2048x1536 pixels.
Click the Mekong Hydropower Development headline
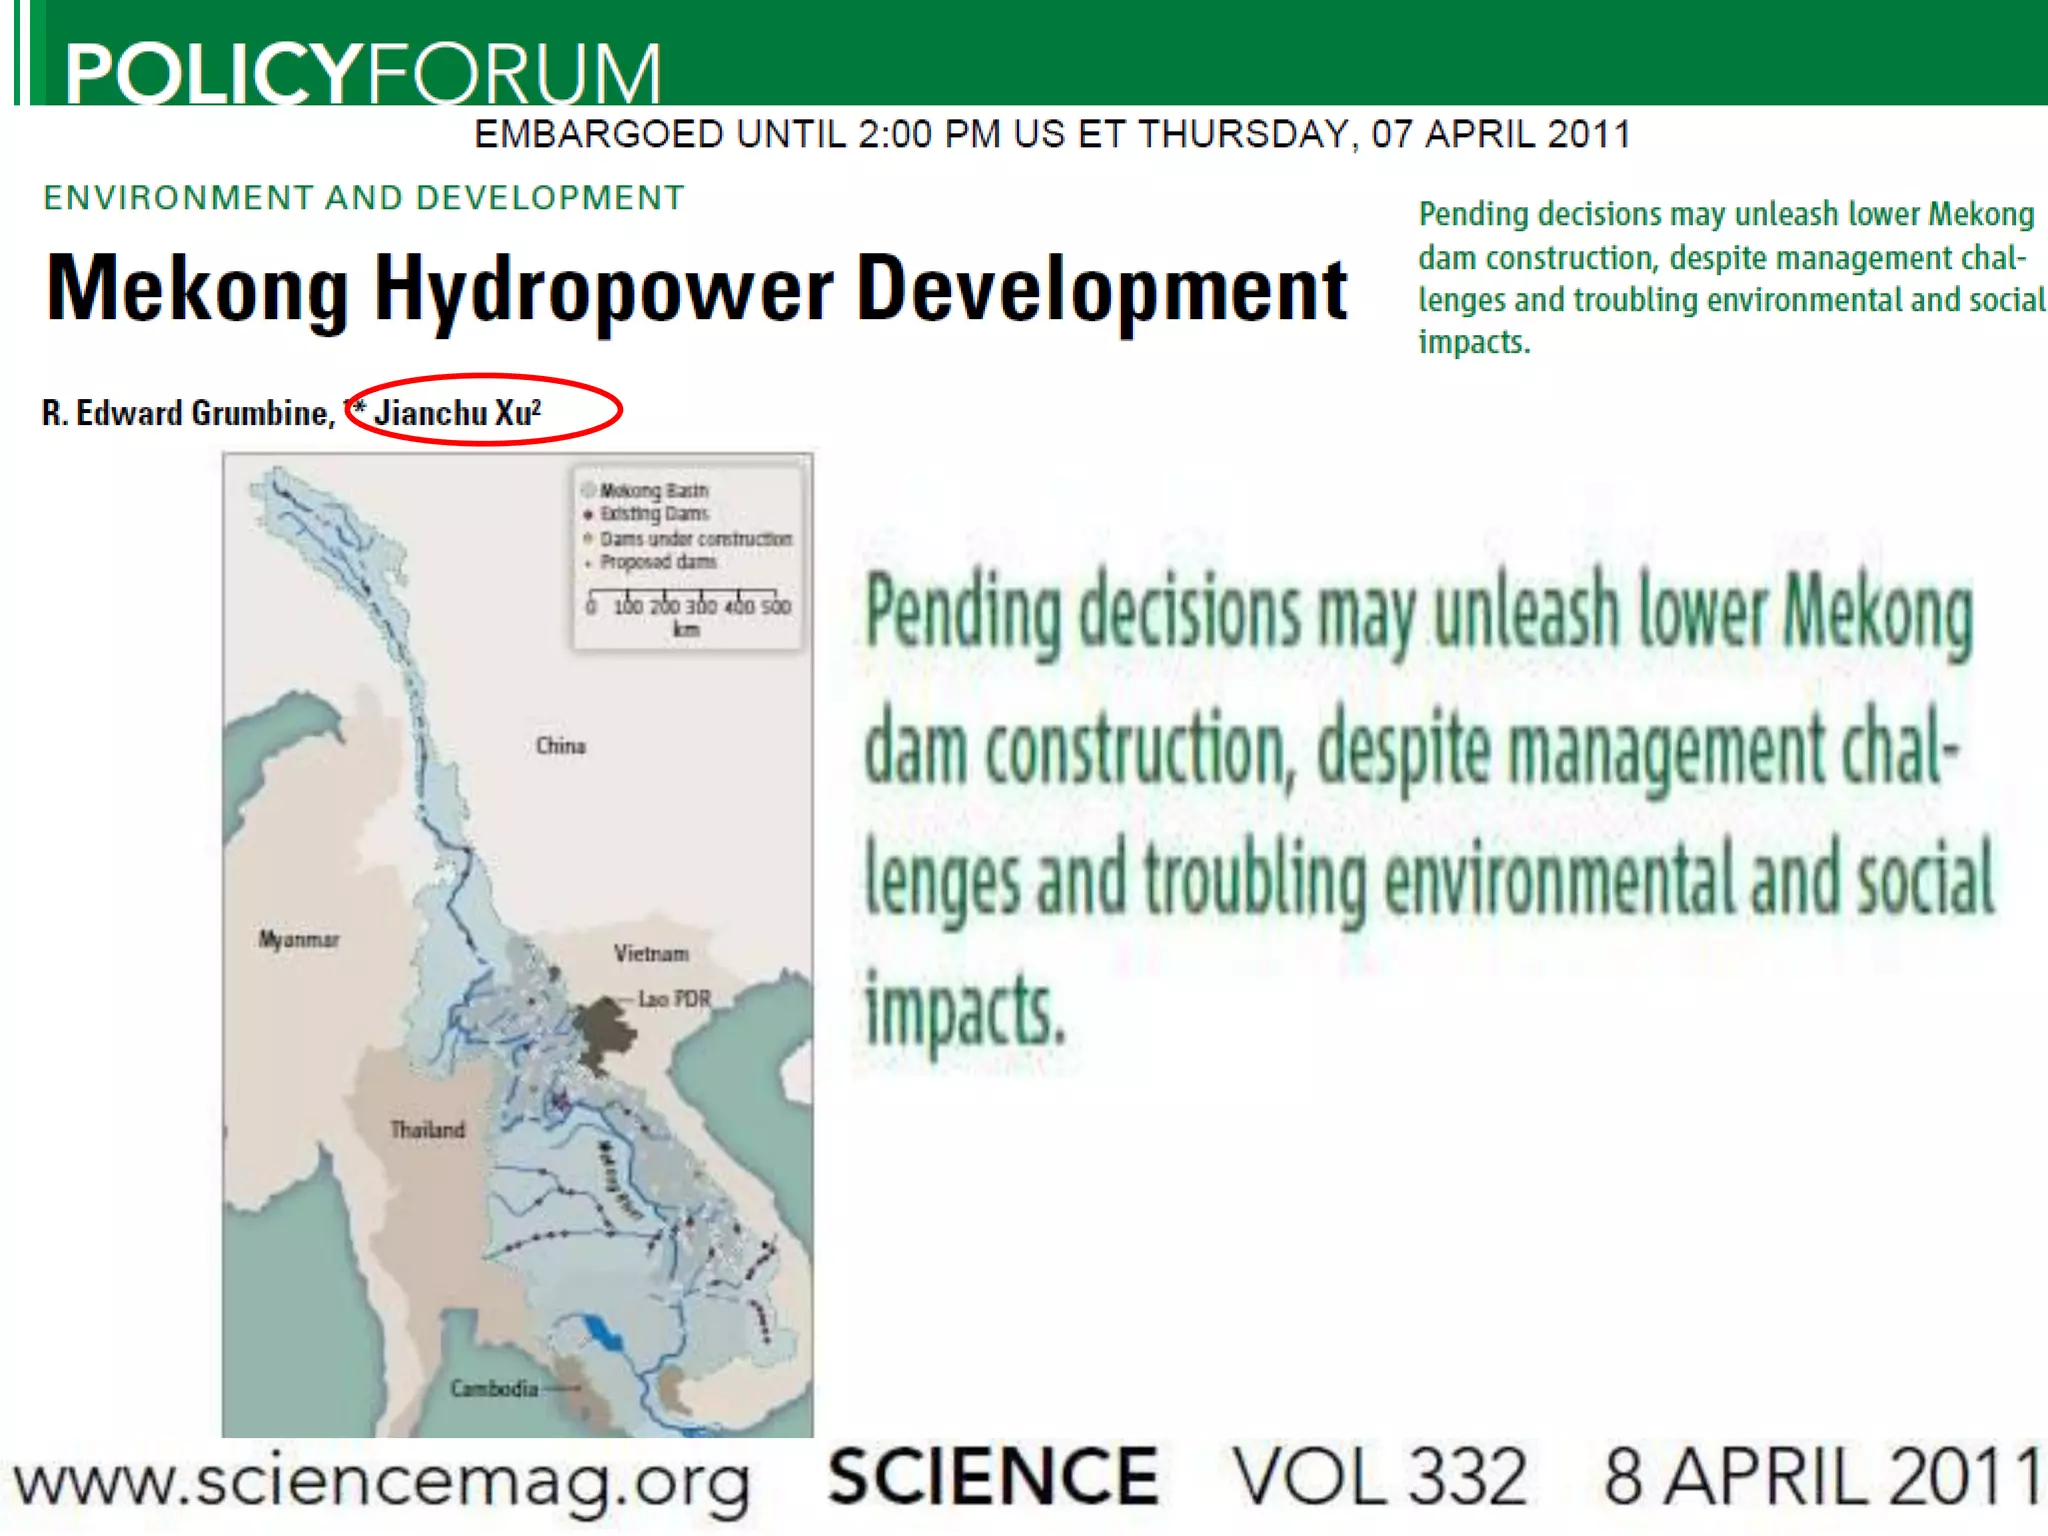(x=697, y=289)
